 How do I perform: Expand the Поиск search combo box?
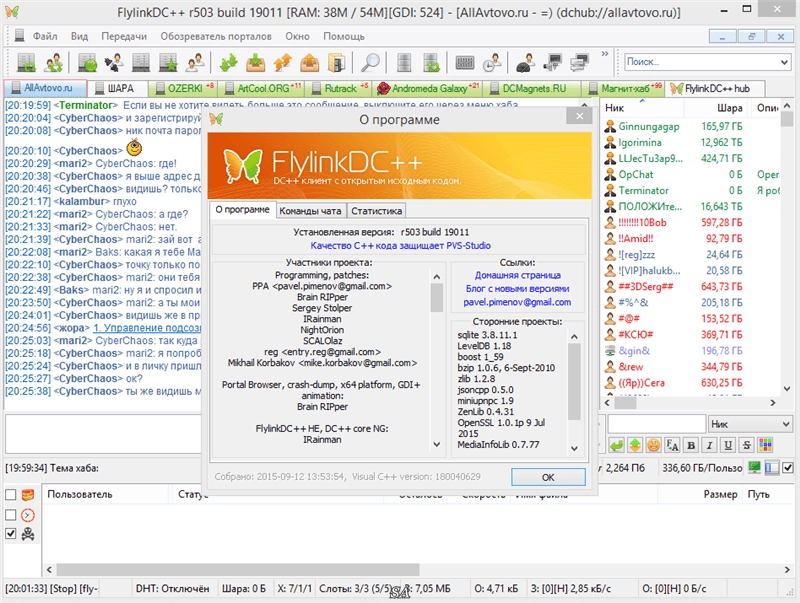click(x=785, y=62)
